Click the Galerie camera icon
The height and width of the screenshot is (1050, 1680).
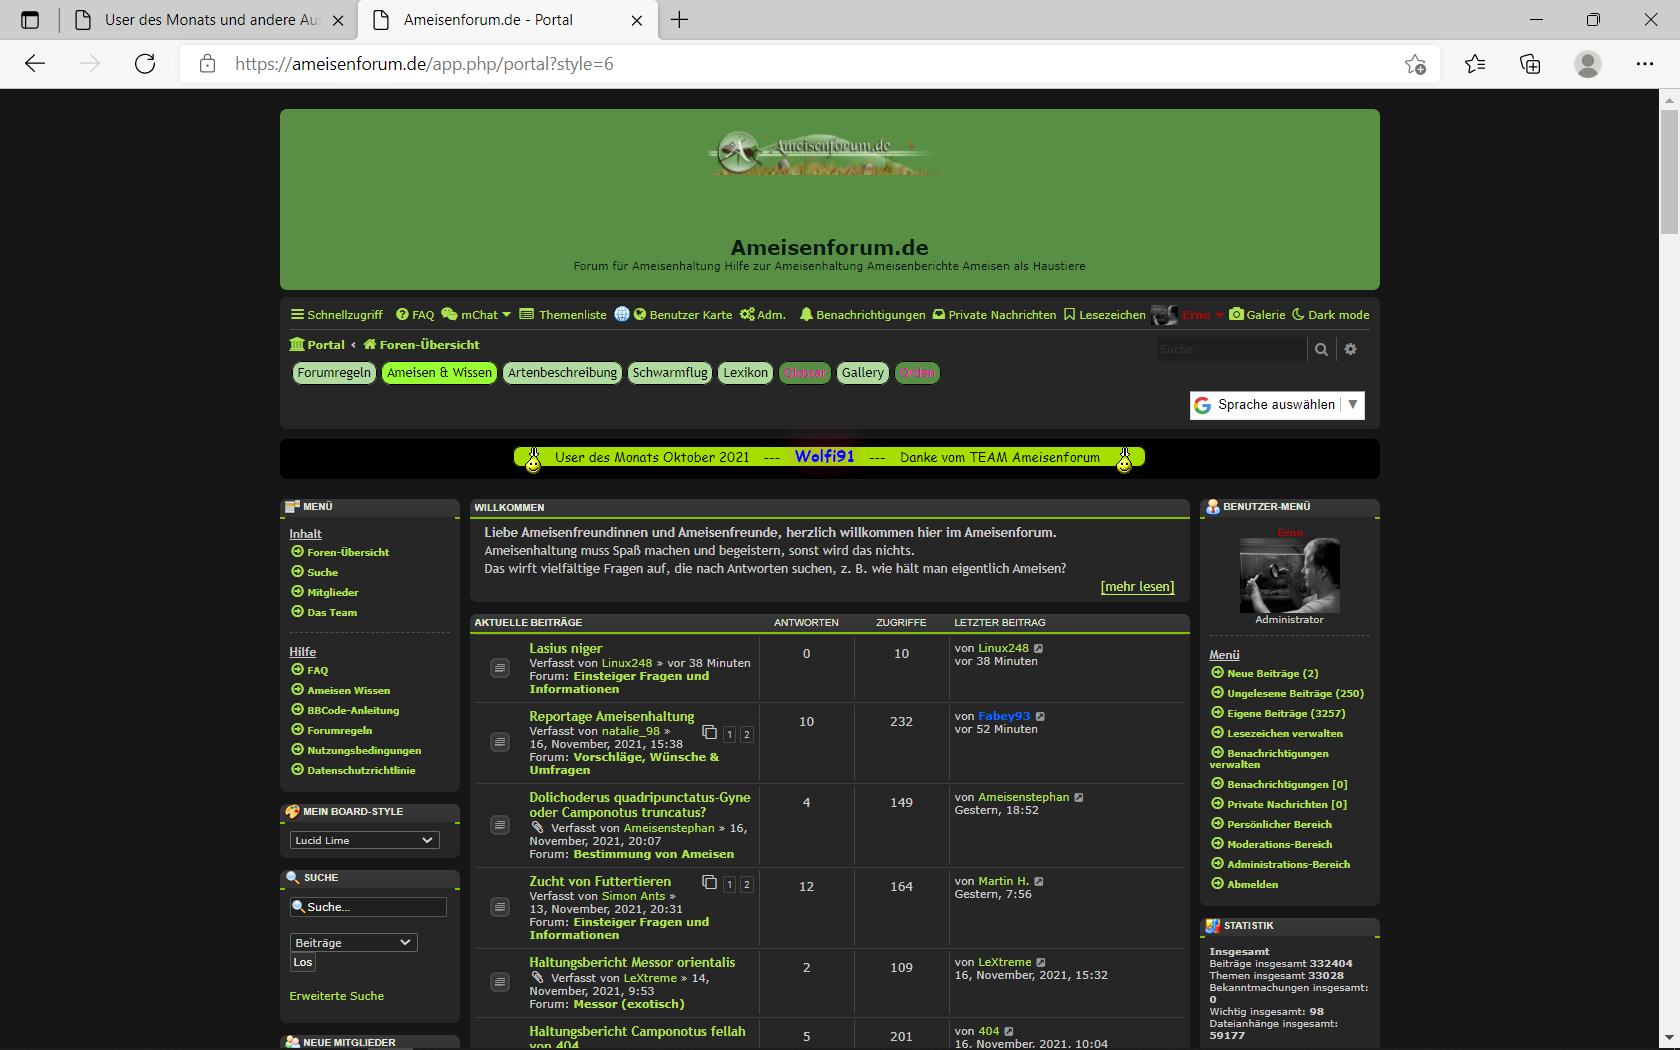pos(1237,314)
